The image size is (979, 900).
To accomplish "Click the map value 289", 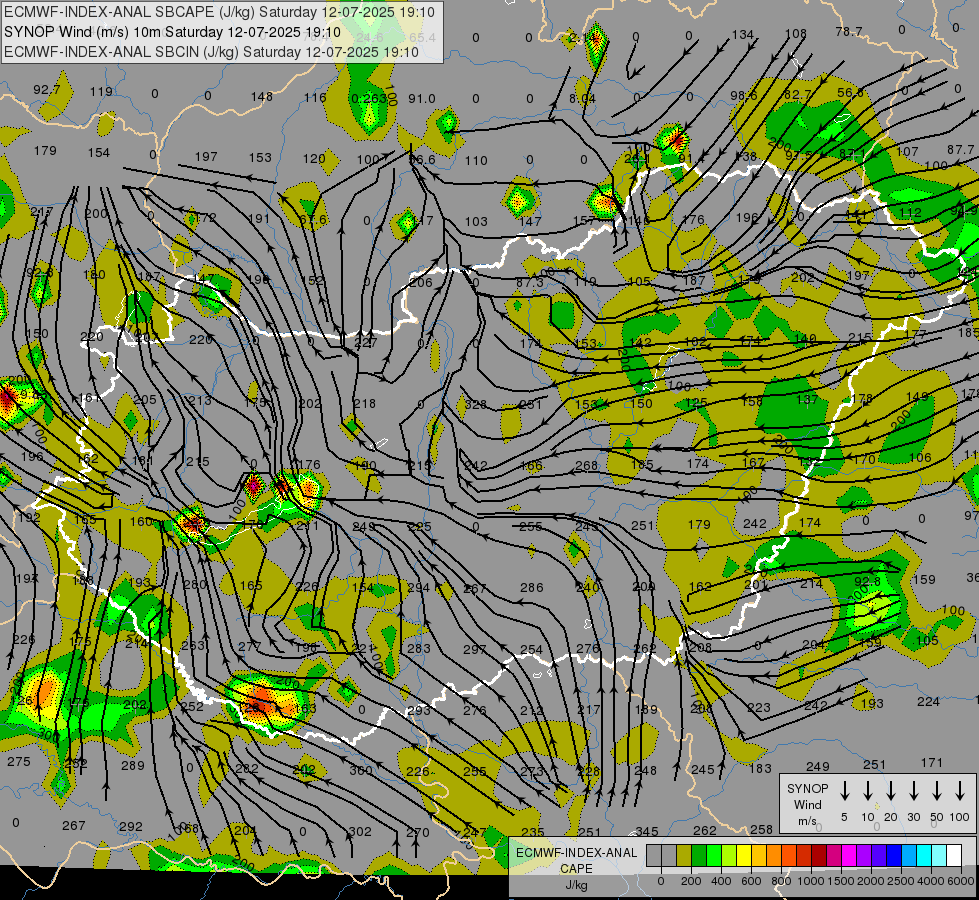I will (x=132, y=765).
